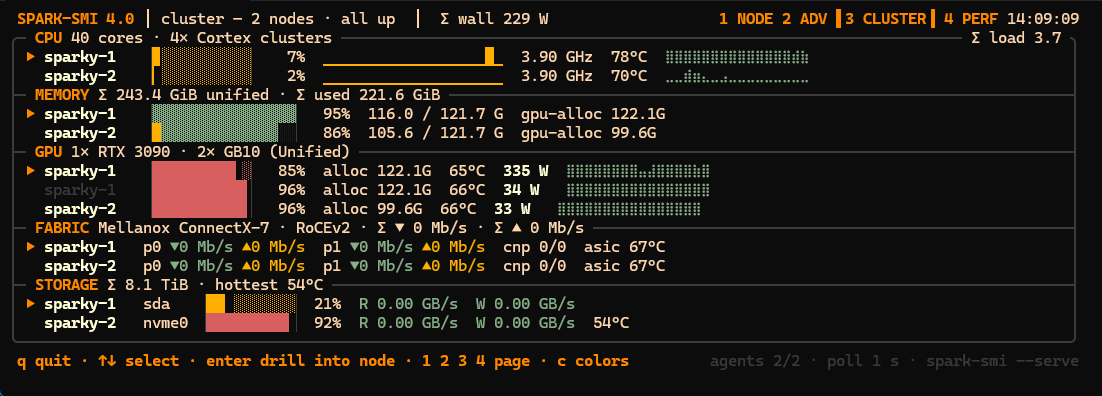
Task: Click the selection arrow beside the 335 W GPU row
Action: tap(31, 171)
